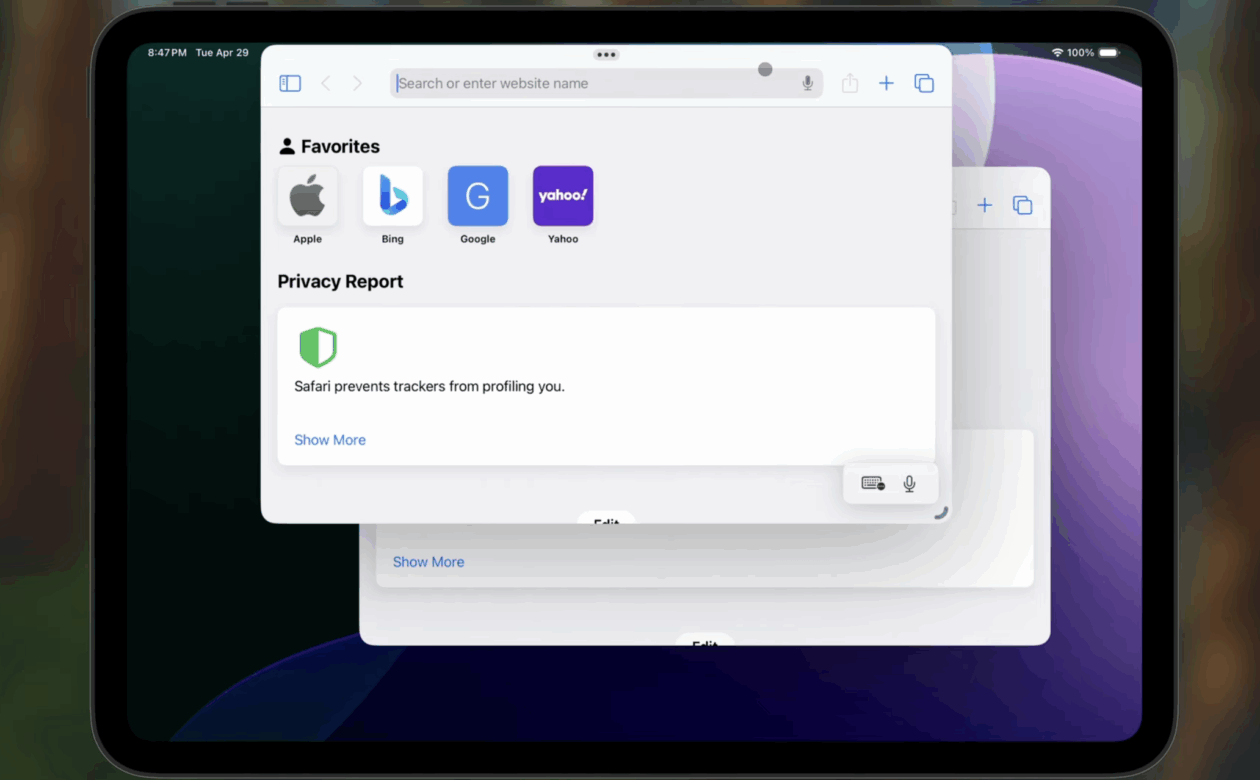Click the Favorites heading
The image size is (1260, 780).
coord(340,147)
